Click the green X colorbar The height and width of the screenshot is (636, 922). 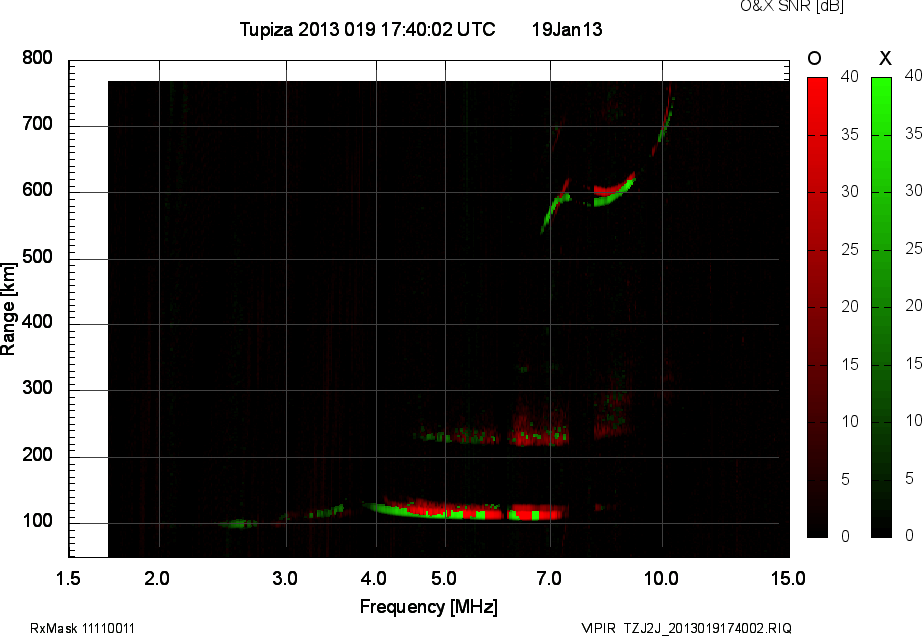click(x=881, y=307)
